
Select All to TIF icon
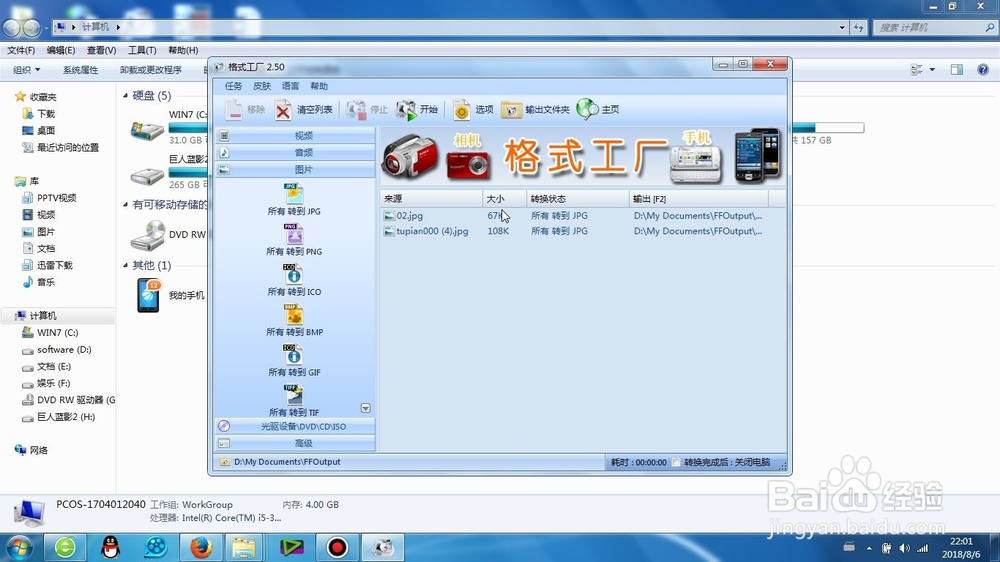pos(293,394)
